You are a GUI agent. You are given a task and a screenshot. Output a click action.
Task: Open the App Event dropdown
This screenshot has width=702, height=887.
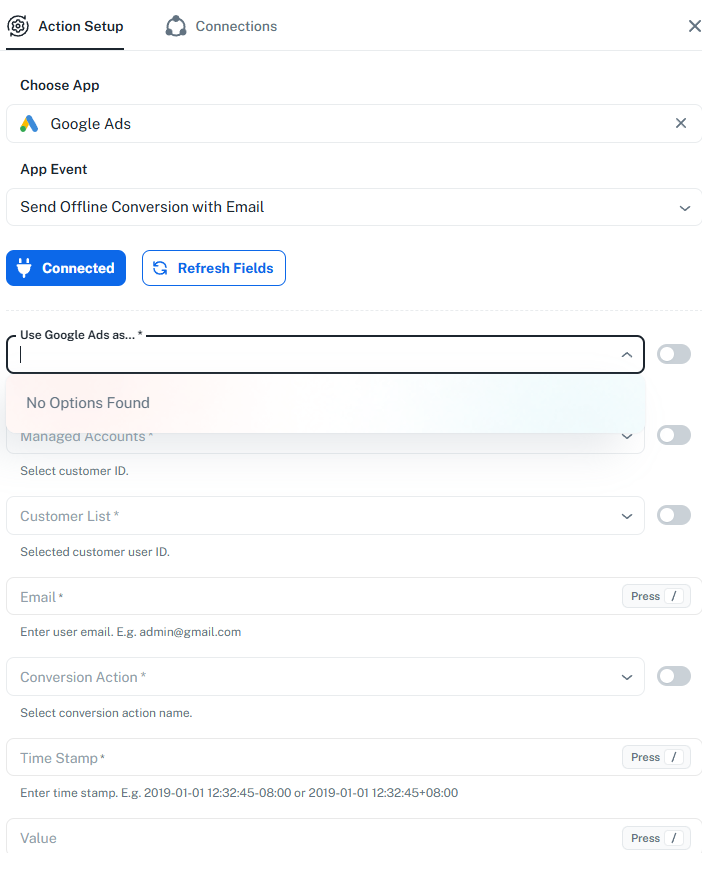pyautogui.click(x=354, y=207)
